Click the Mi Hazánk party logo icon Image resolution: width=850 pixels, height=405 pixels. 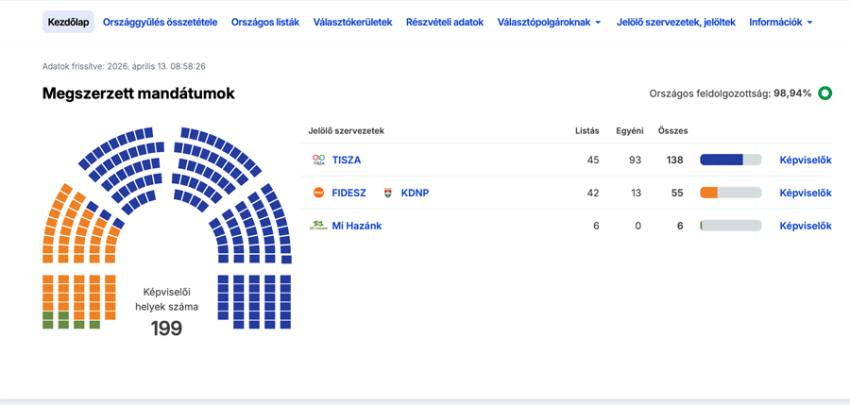pos(318,226)
